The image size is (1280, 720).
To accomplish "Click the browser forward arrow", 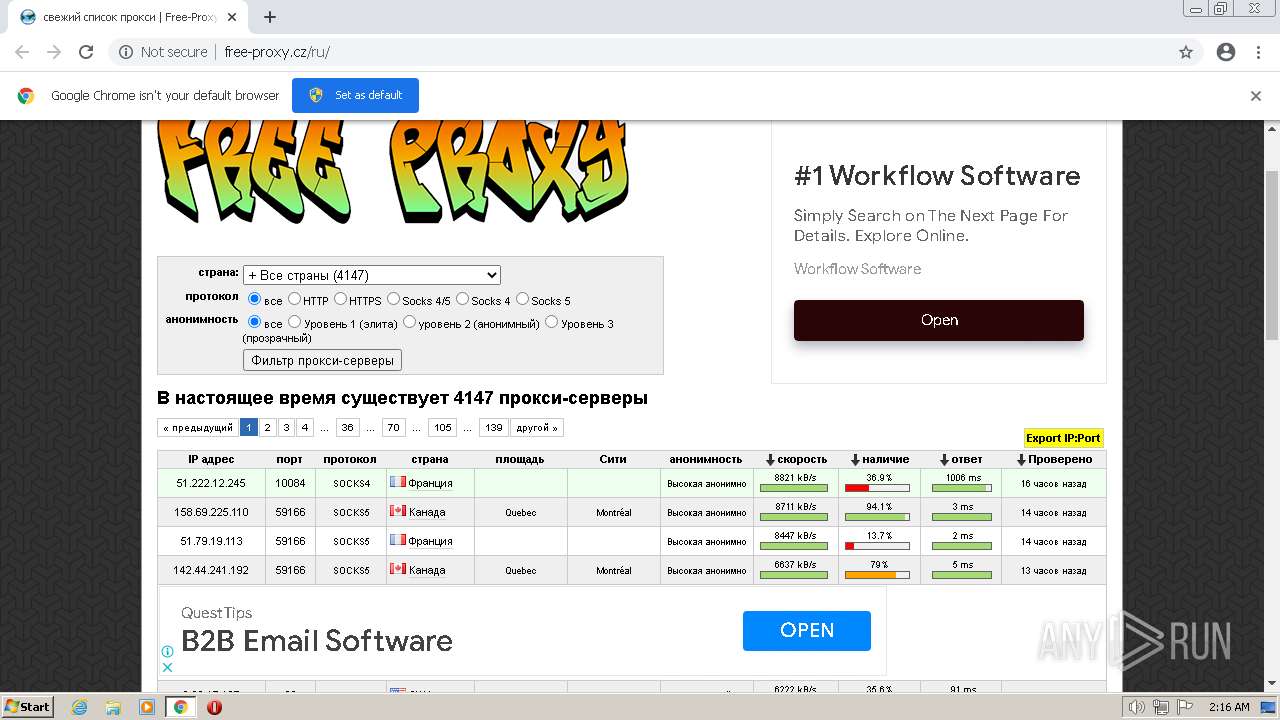I will pyautogui.click(x=54, y=52).
